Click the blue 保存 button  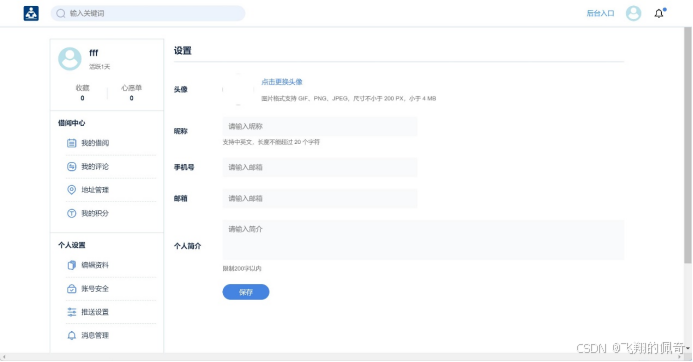(x=246, y=292)
